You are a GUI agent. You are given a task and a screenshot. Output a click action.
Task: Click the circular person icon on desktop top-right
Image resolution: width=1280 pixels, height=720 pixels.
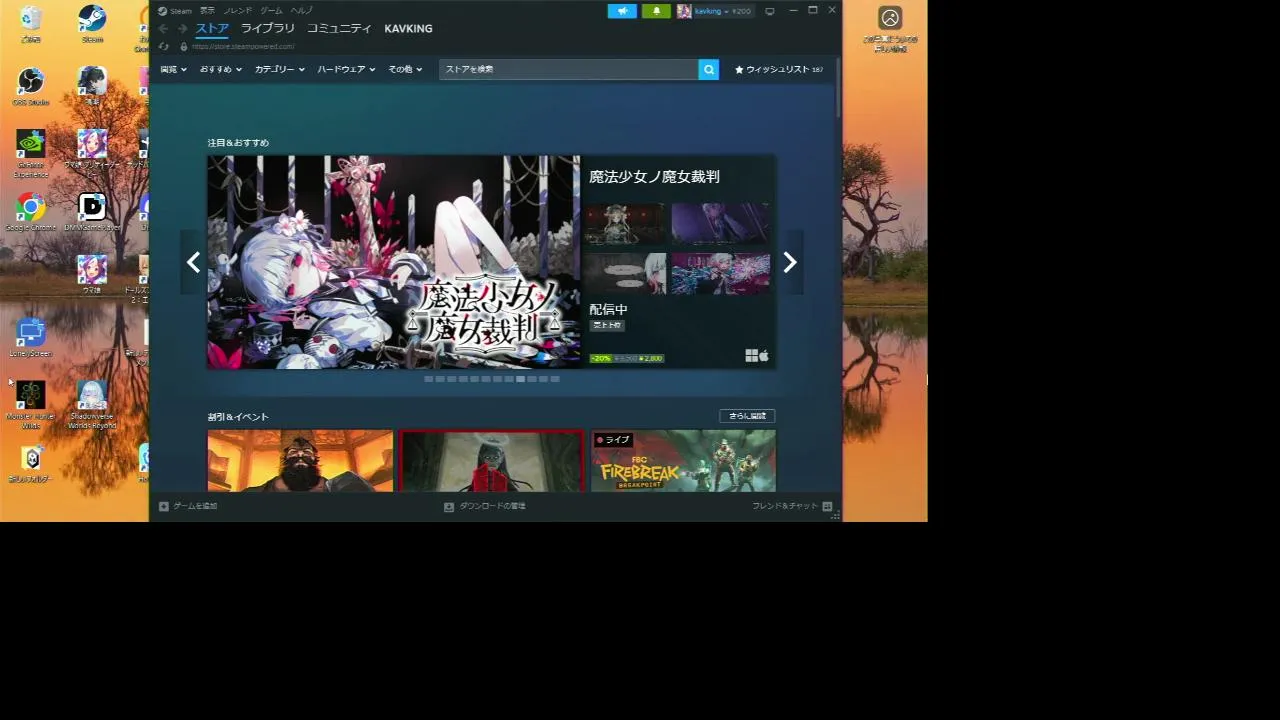pos(890,18)
